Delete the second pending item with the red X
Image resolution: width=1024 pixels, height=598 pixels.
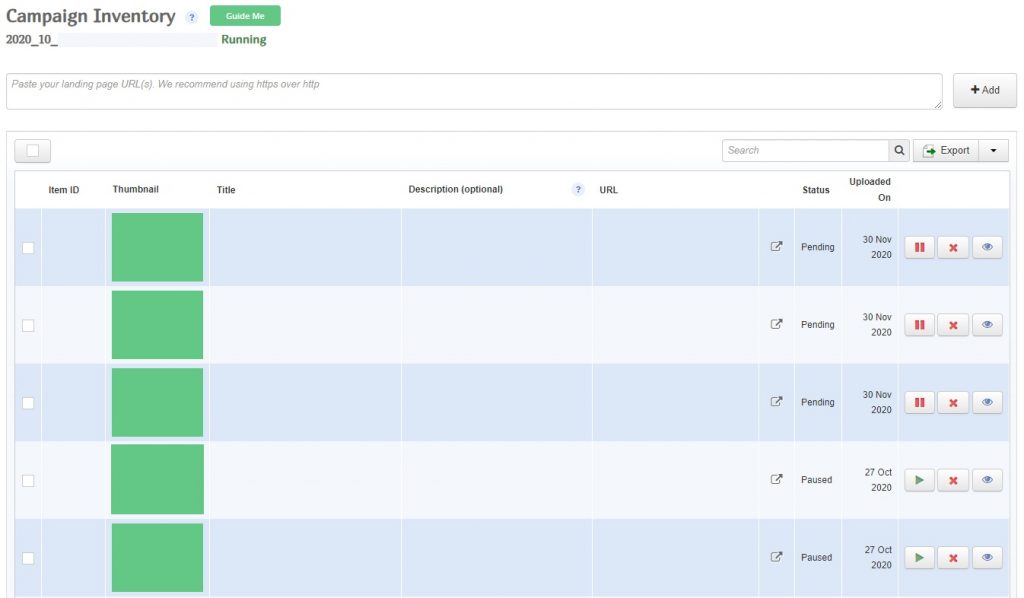[x=953, y=325]
